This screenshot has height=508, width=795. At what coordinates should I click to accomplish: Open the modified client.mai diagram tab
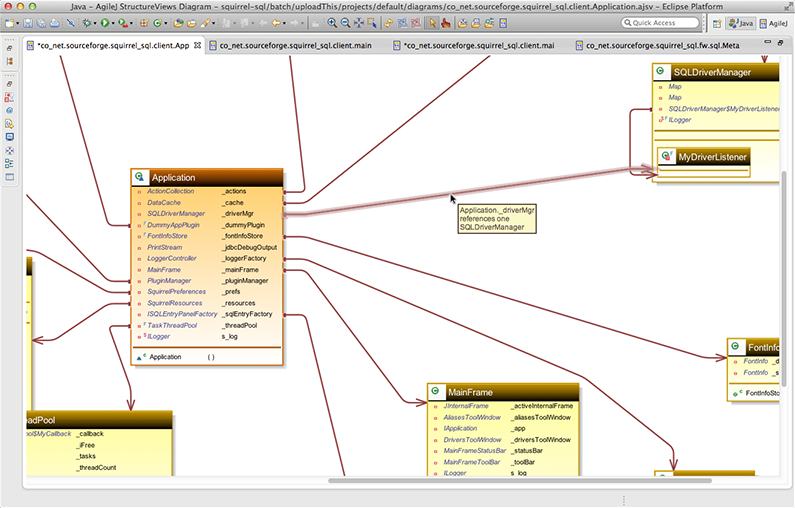479,46
